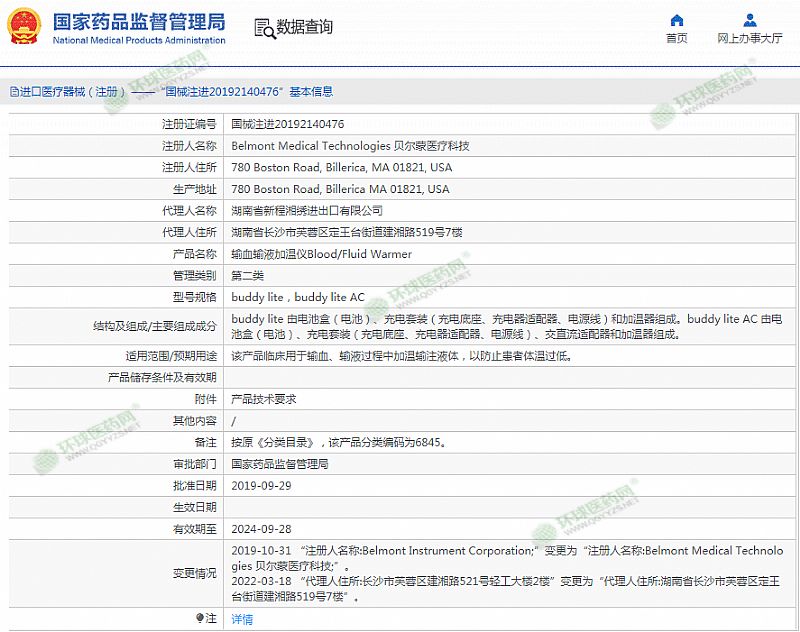Click registration number value 国械注进20192140476
The width and height of the screenshot is (800, 632).
click(x=288, y=125)
